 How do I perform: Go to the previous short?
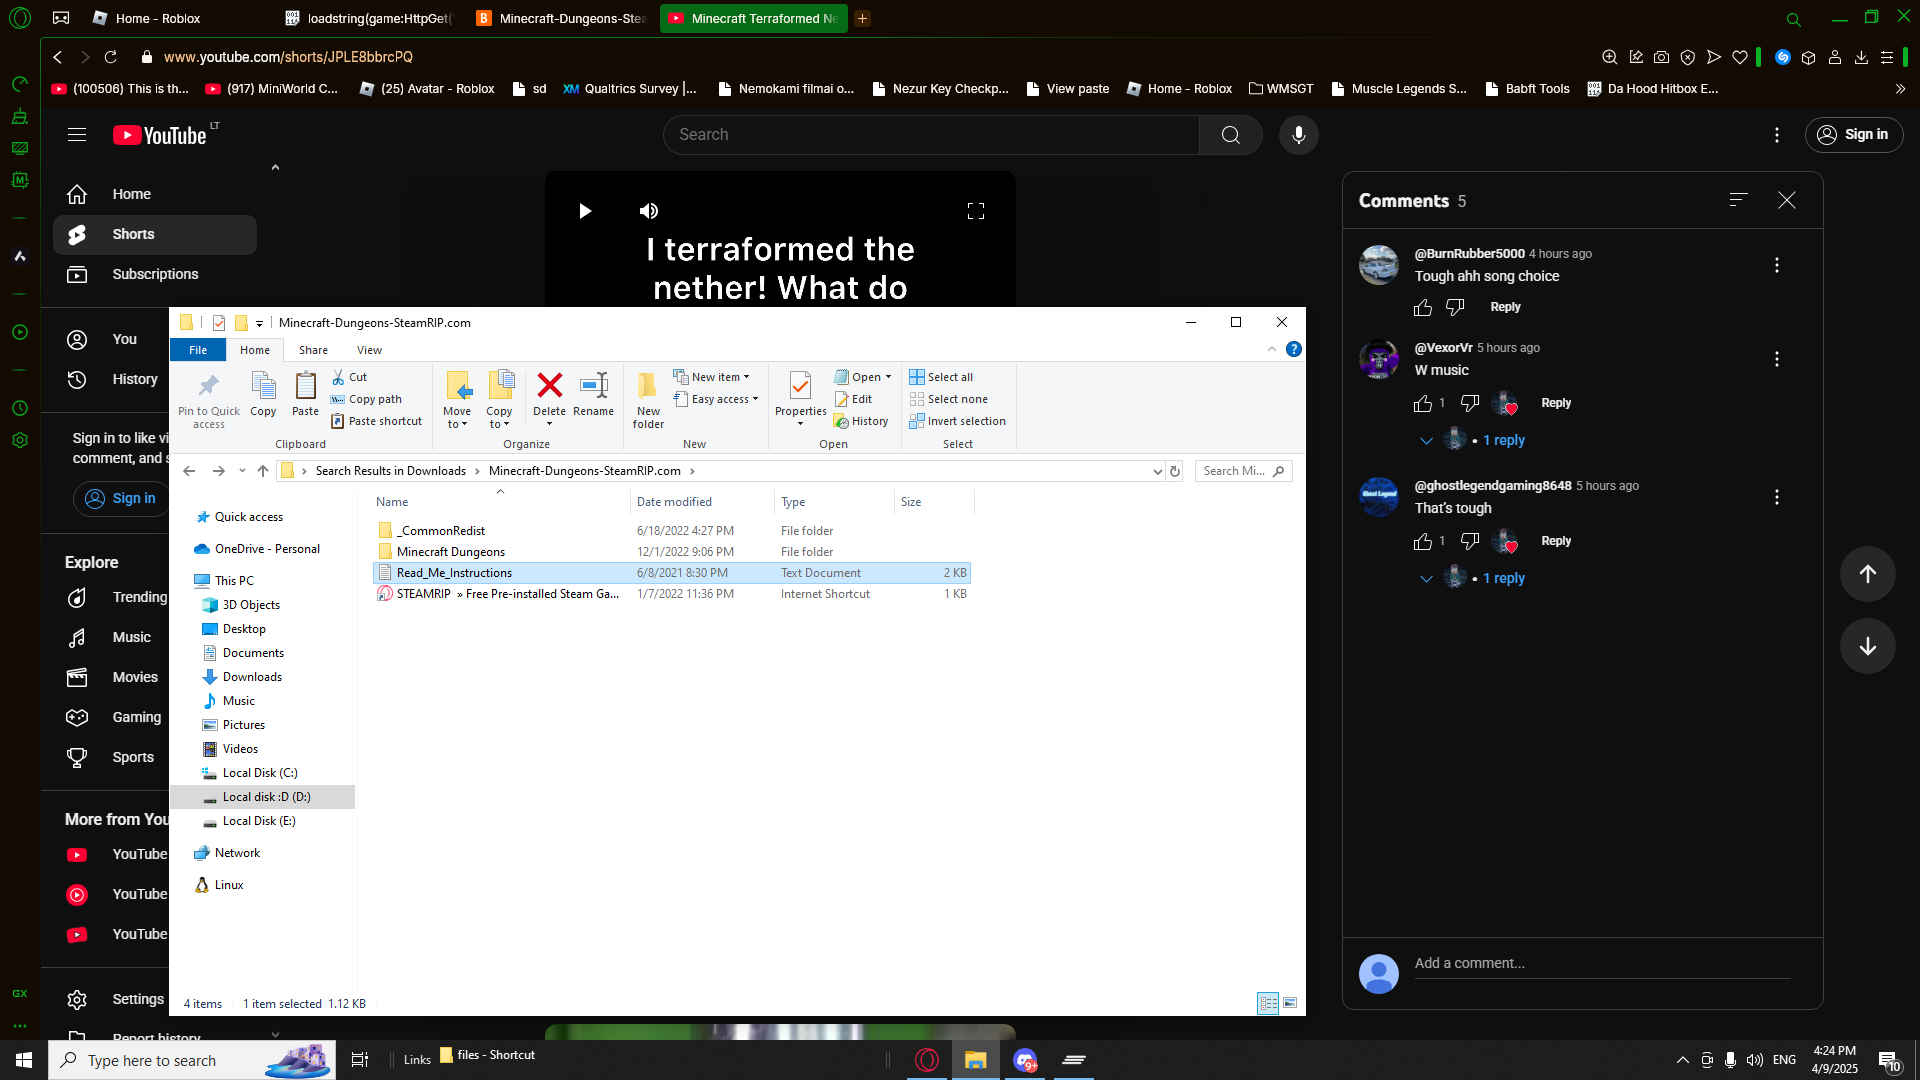click(1867, 574)
